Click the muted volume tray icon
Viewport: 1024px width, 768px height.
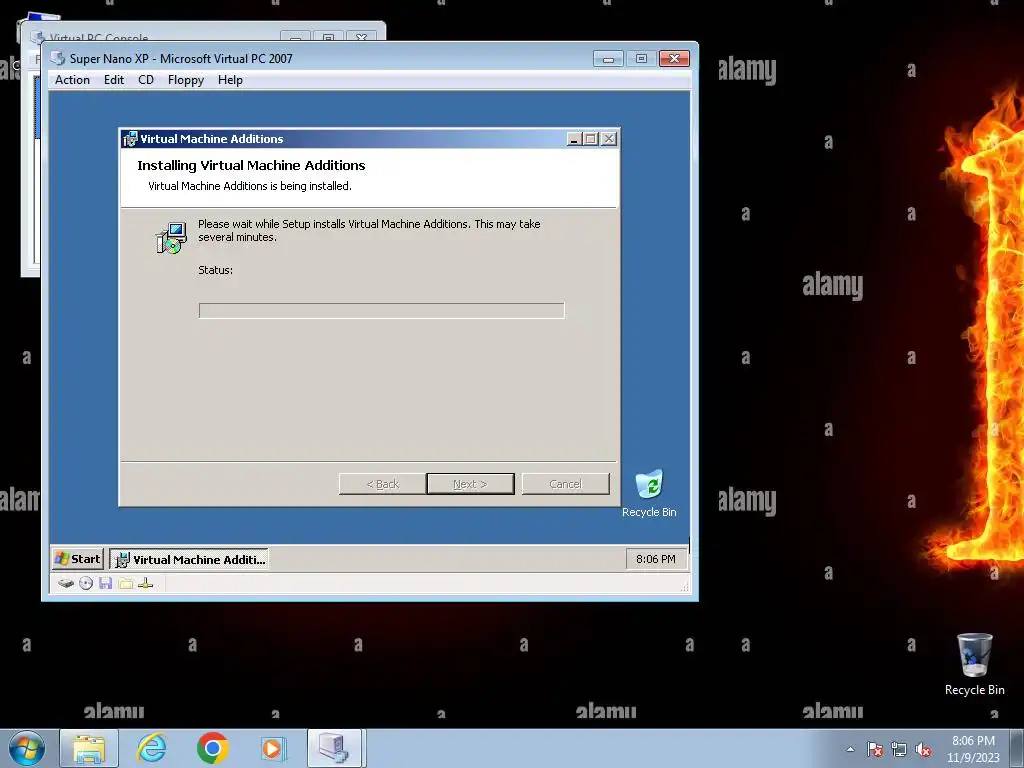coord(923,749)
